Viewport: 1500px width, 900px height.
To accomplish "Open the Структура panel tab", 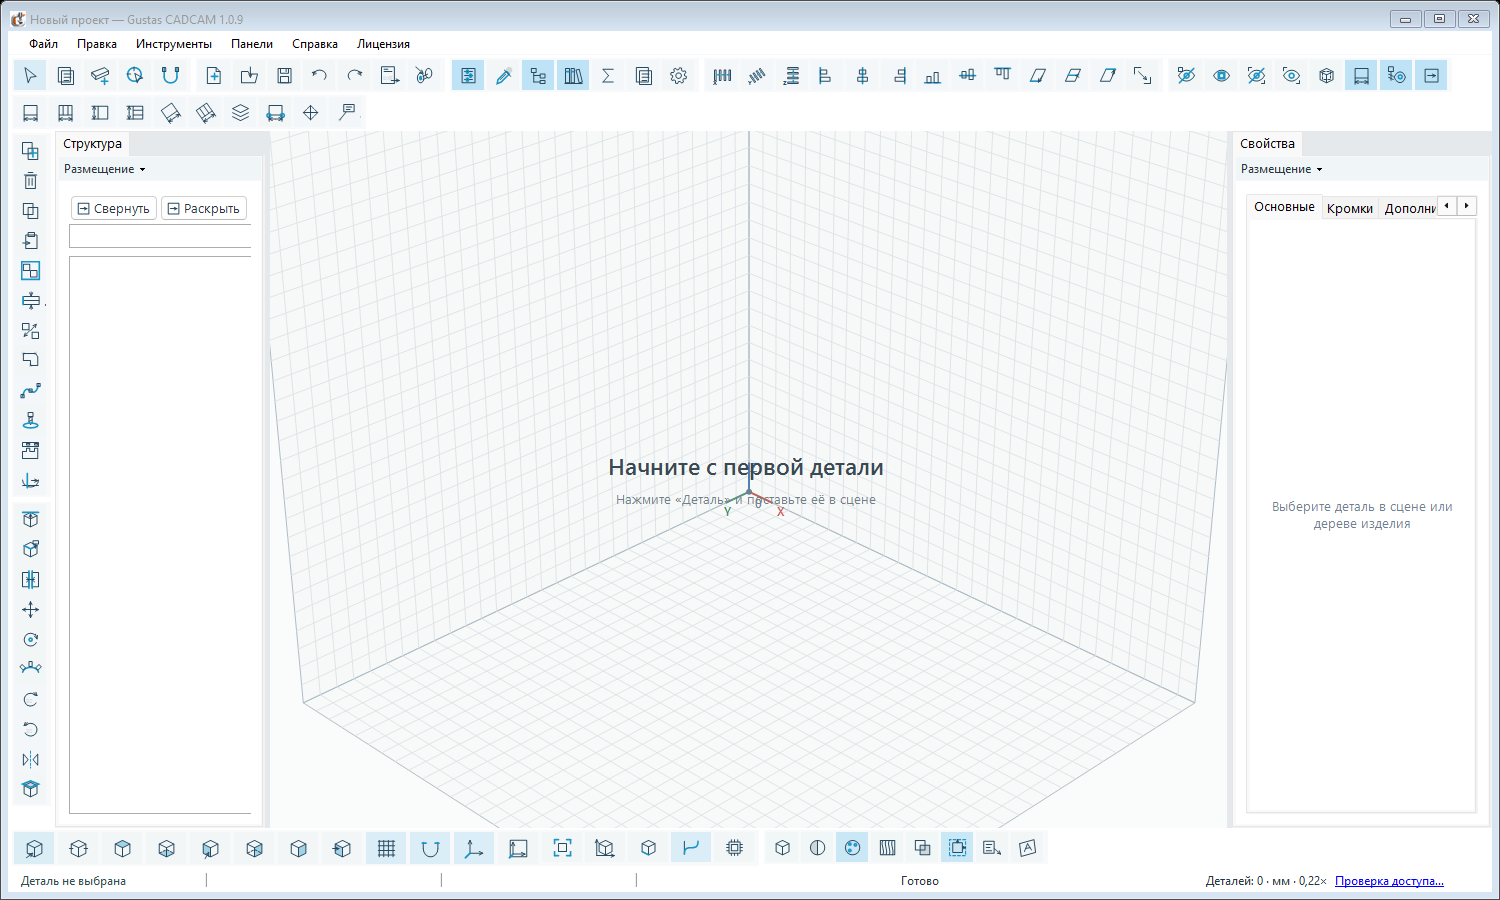I will (92, 144).
